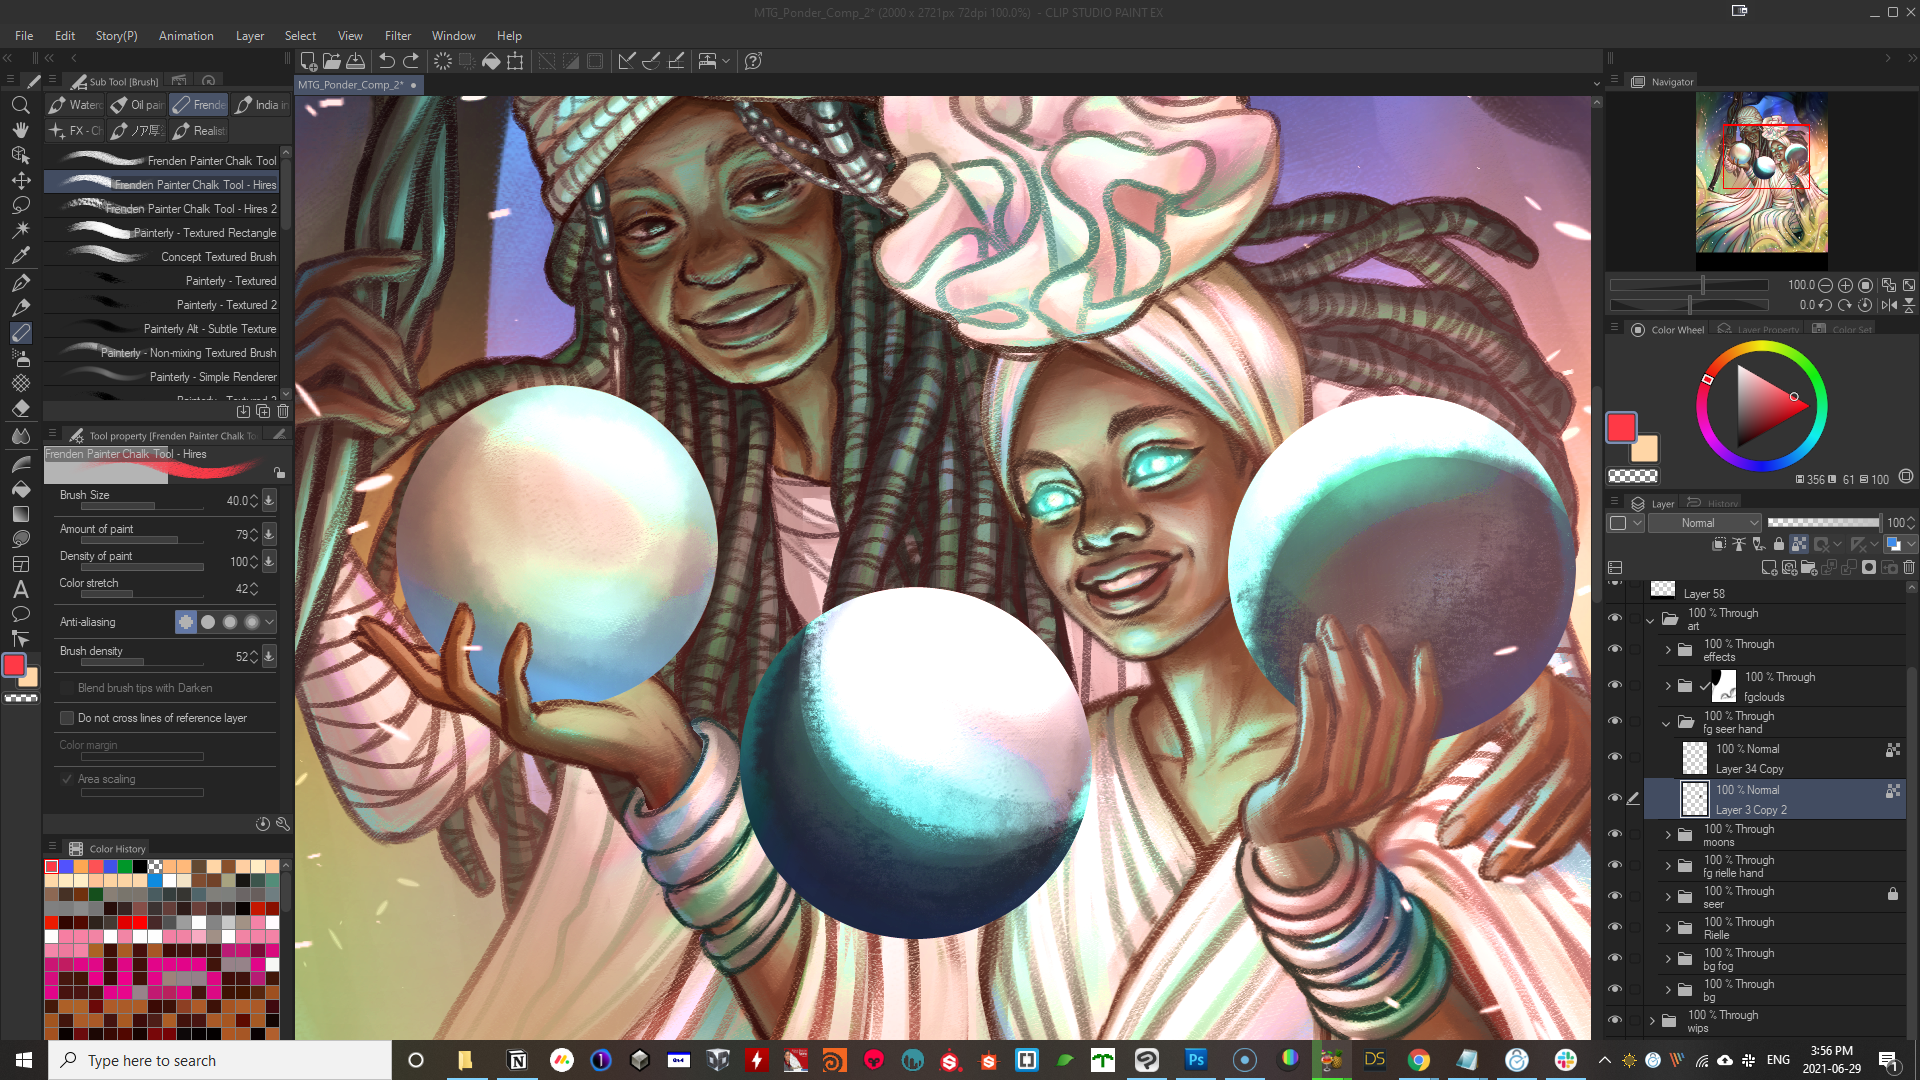Adjust the layer opacity slider
The height and width of the screenshot is (1080, 1920).
click(1823, 523)
